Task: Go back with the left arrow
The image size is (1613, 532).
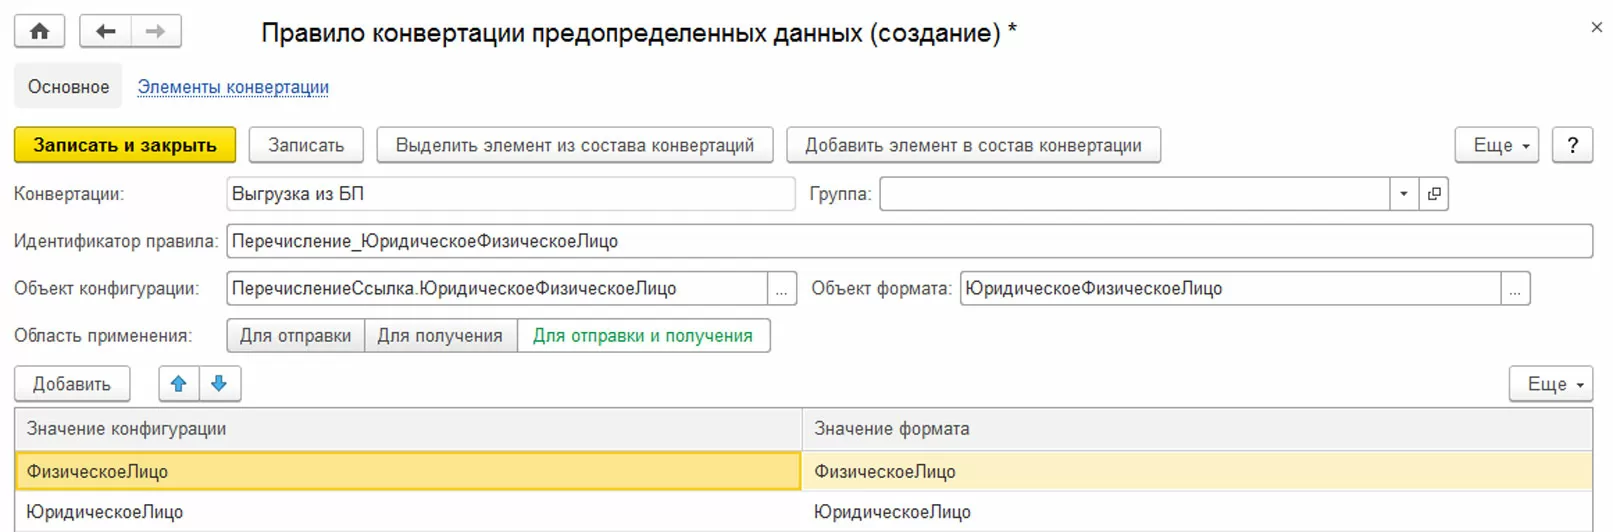Action: pos(105,32)
